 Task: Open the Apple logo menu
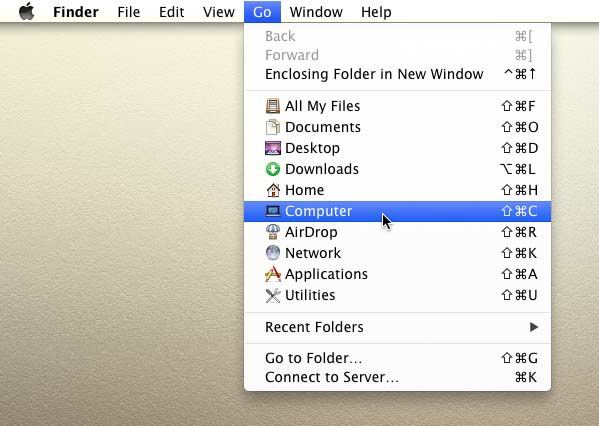[x=26, y=11]
